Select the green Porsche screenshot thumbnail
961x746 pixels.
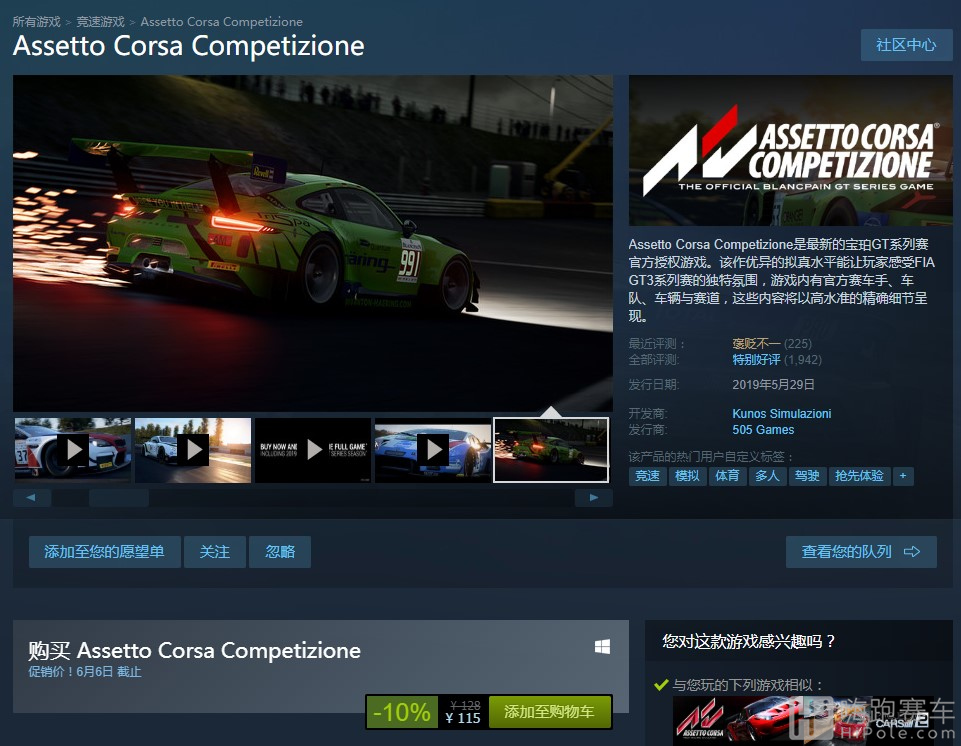551,450
